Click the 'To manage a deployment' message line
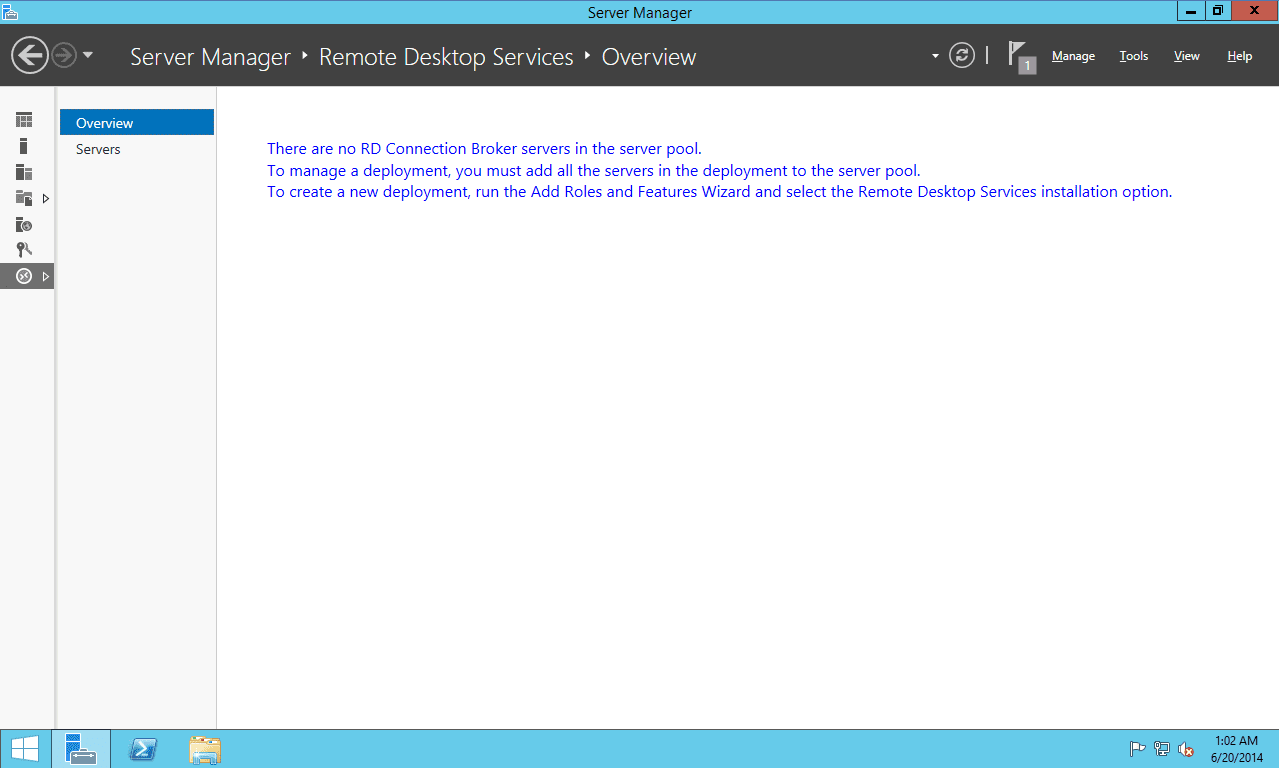This screenshot has width=1279, height=768. point(594,170)
